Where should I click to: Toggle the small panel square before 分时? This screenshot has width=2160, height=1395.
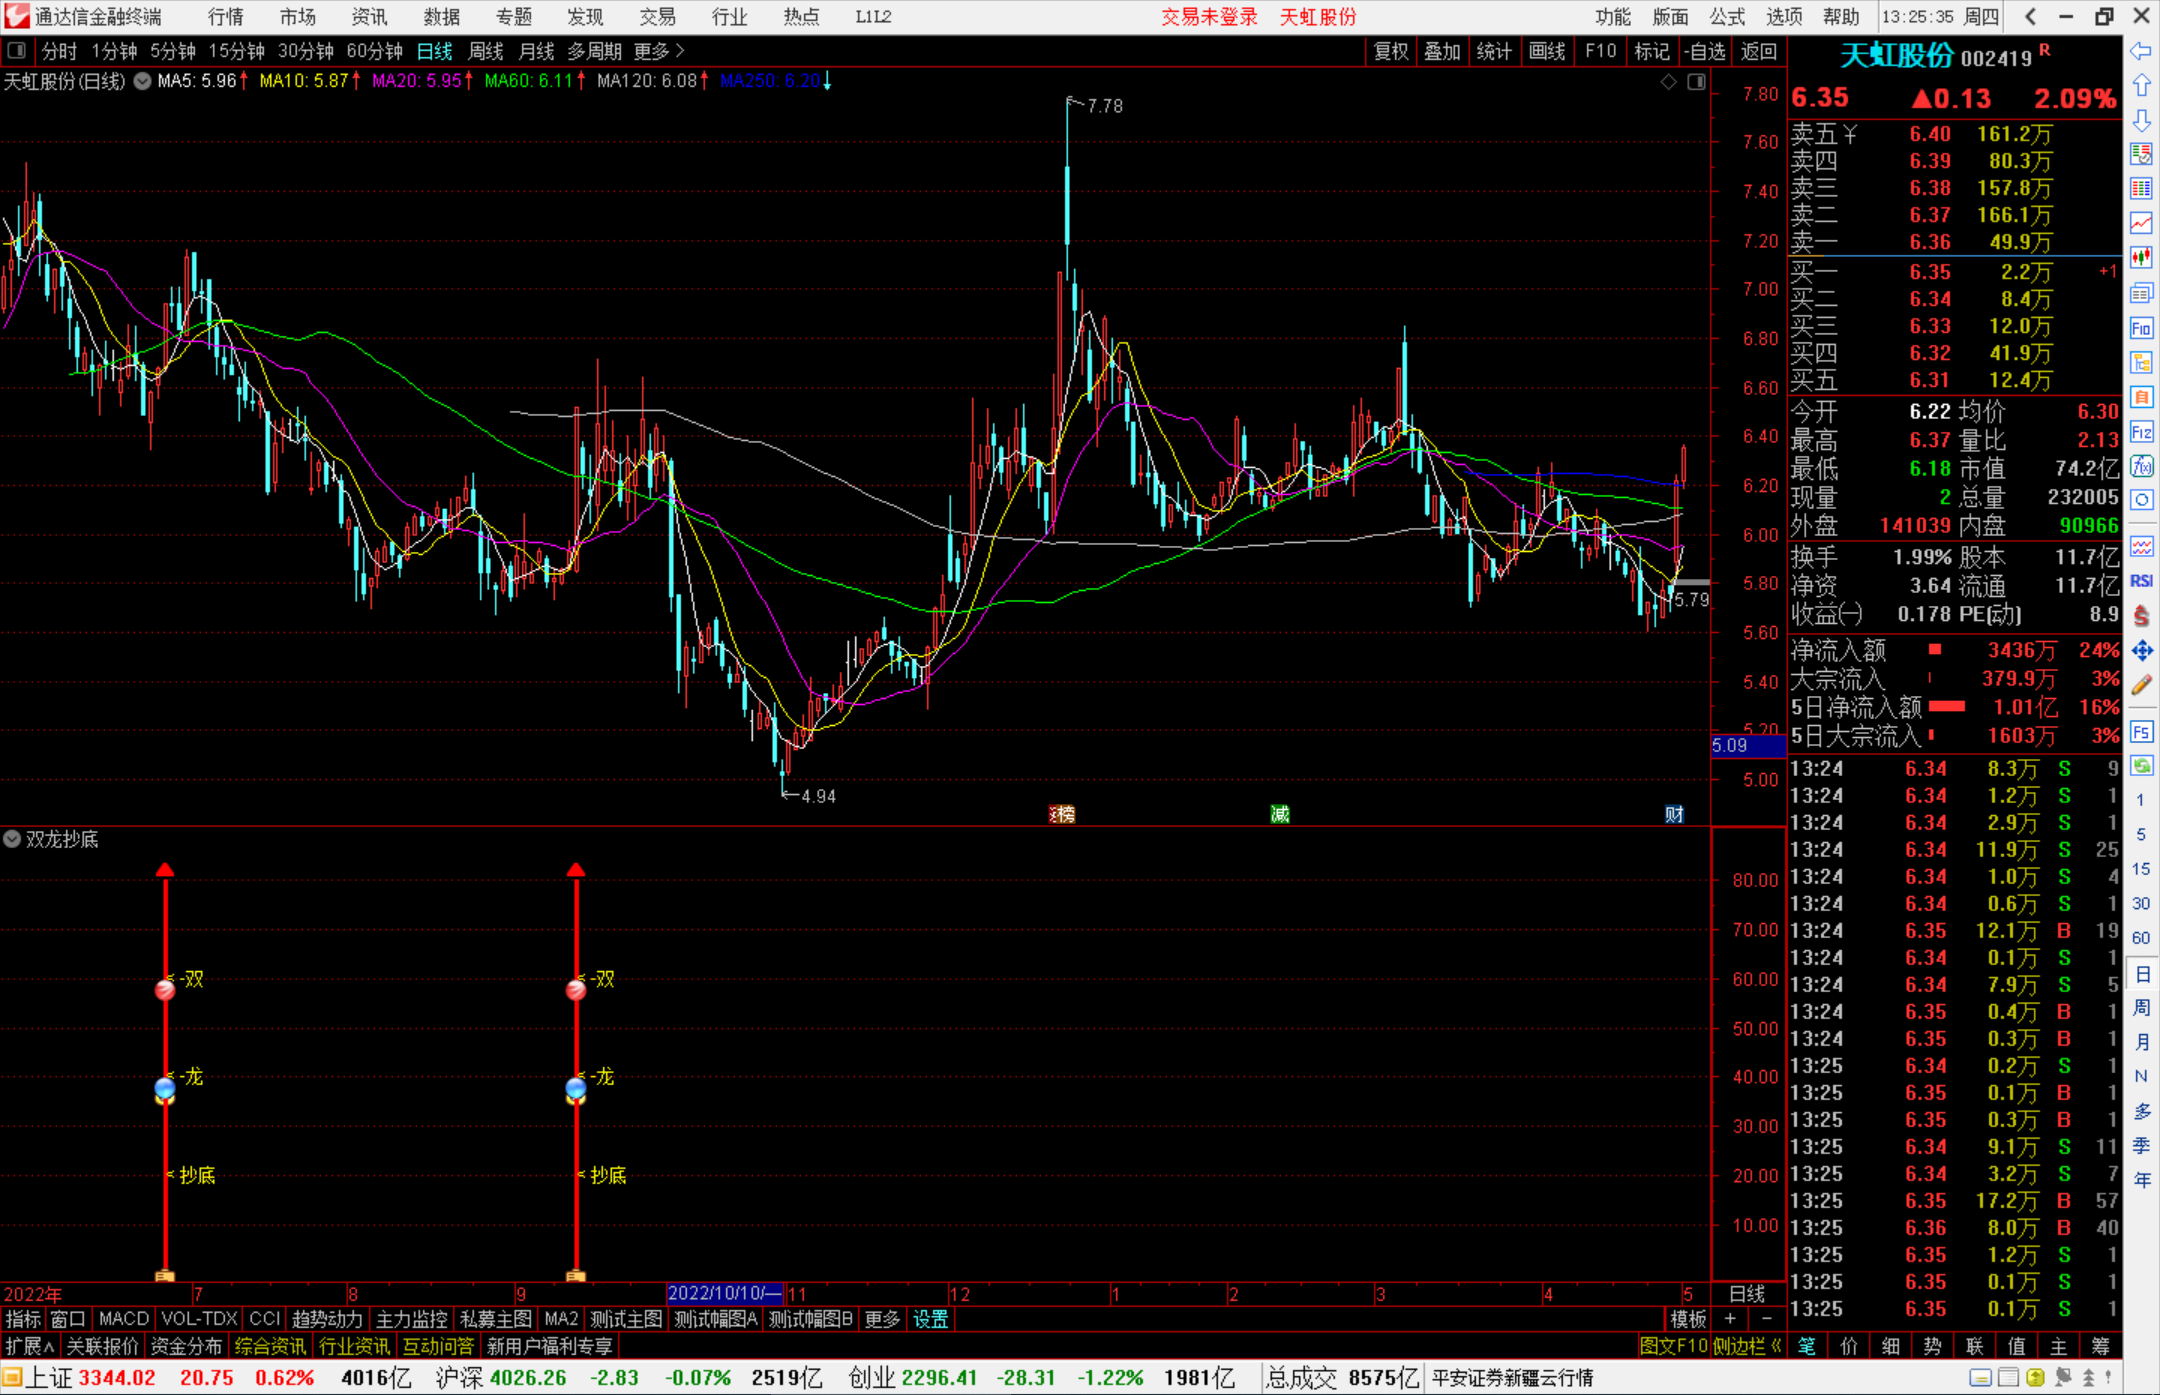[x=17, y=50]
